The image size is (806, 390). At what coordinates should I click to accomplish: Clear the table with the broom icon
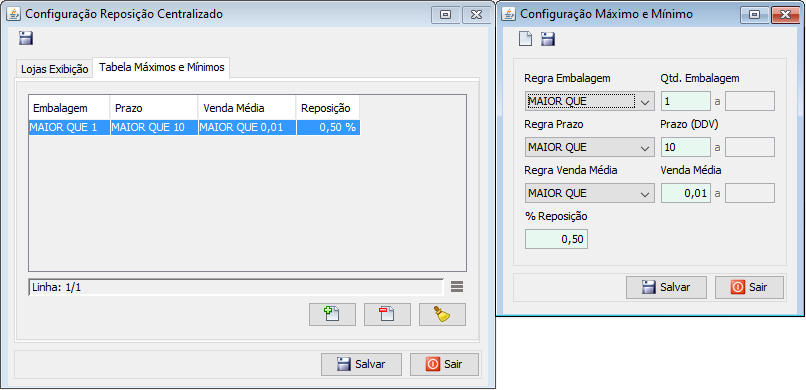[x=442, y=314]
